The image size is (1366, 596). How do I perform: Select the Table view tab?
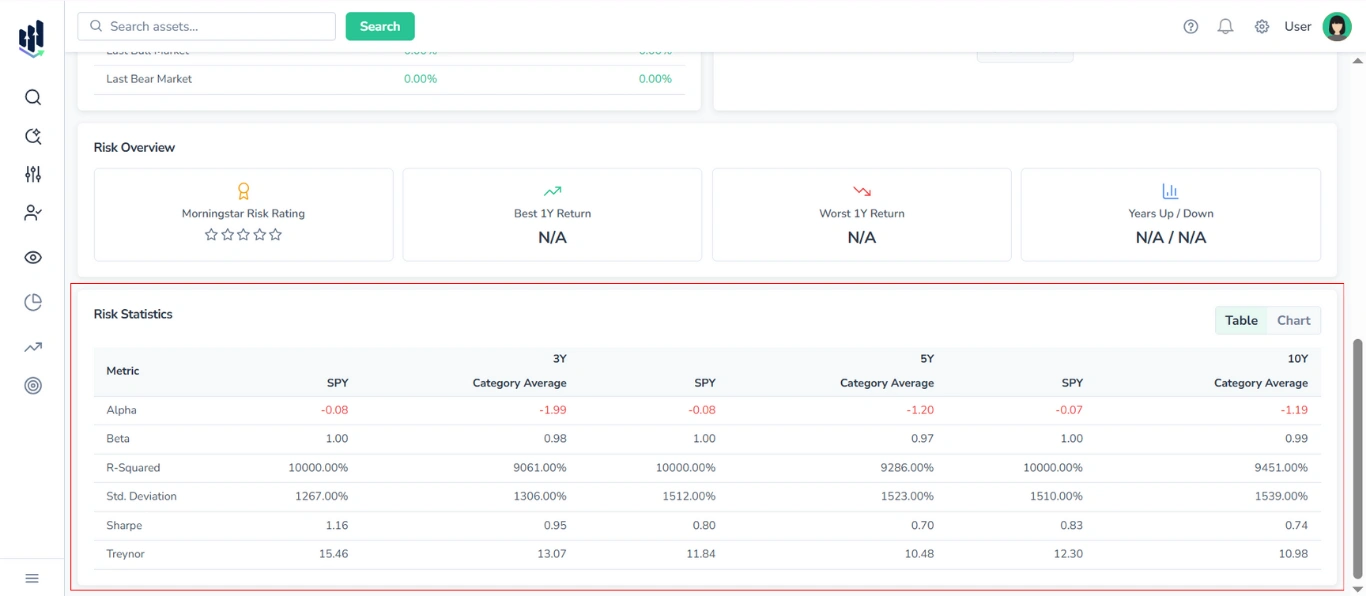tap(1241, 320)
